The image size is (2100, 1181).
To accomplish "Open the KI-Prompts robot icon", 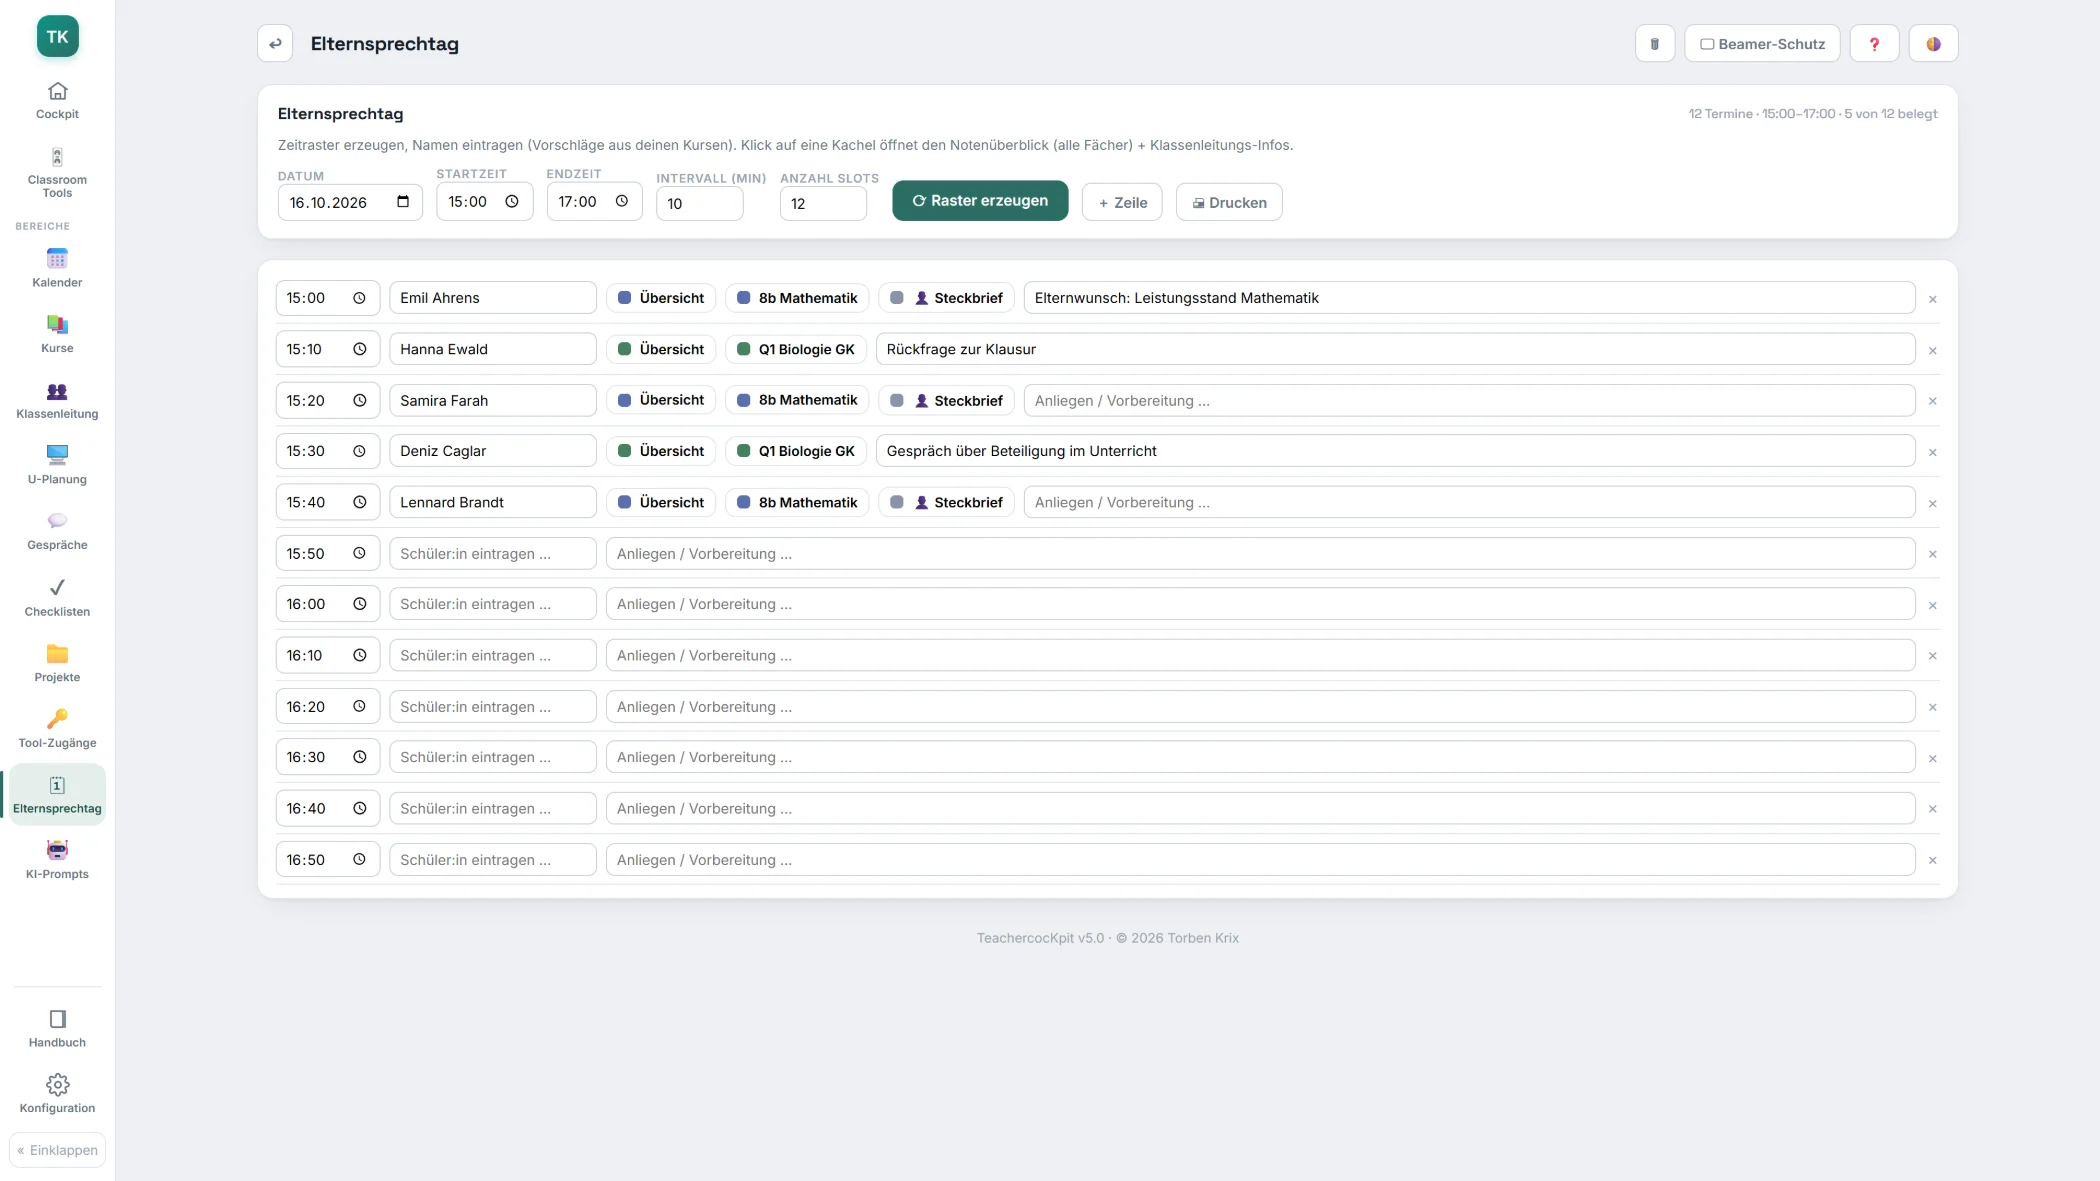I will [x=57, y=850].
